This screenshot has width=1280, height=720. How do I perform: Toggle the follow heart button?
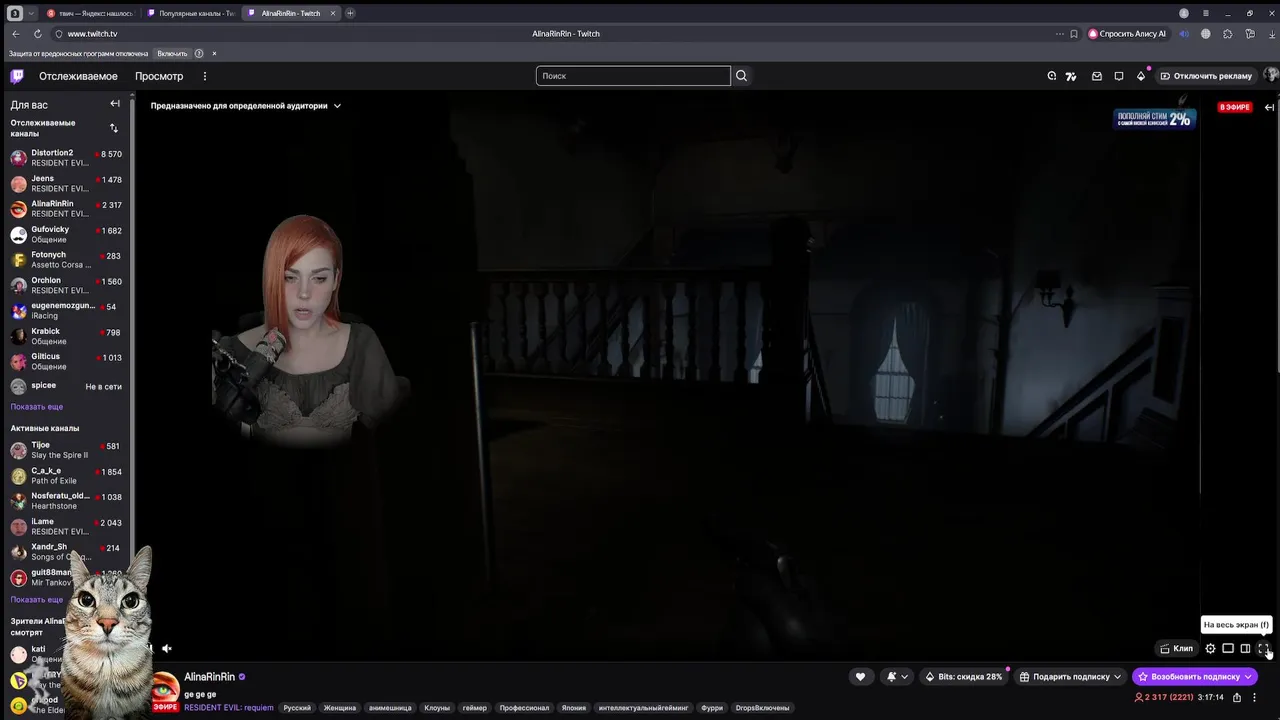(860, 677)
